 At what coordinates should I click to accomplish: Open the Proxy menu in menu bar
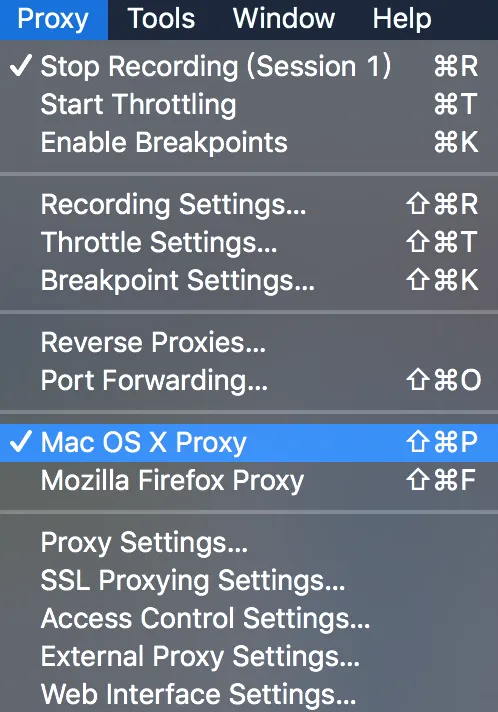54,20
